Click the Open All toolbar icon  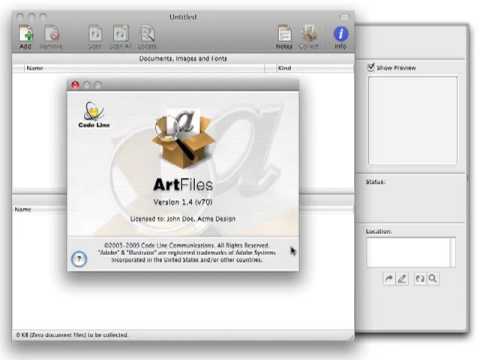[120, 37]
